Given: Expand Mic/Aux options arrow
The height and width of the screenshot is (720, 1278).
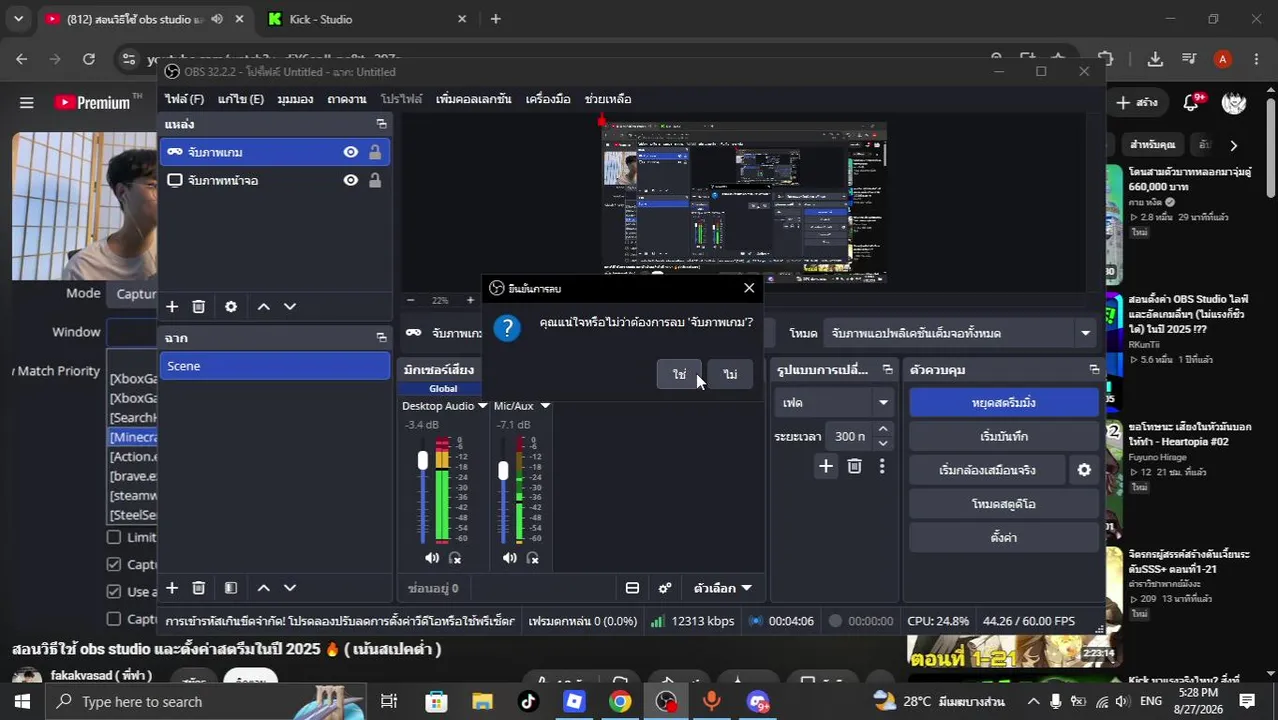Looking at the screenshot, I should (545, 406).
